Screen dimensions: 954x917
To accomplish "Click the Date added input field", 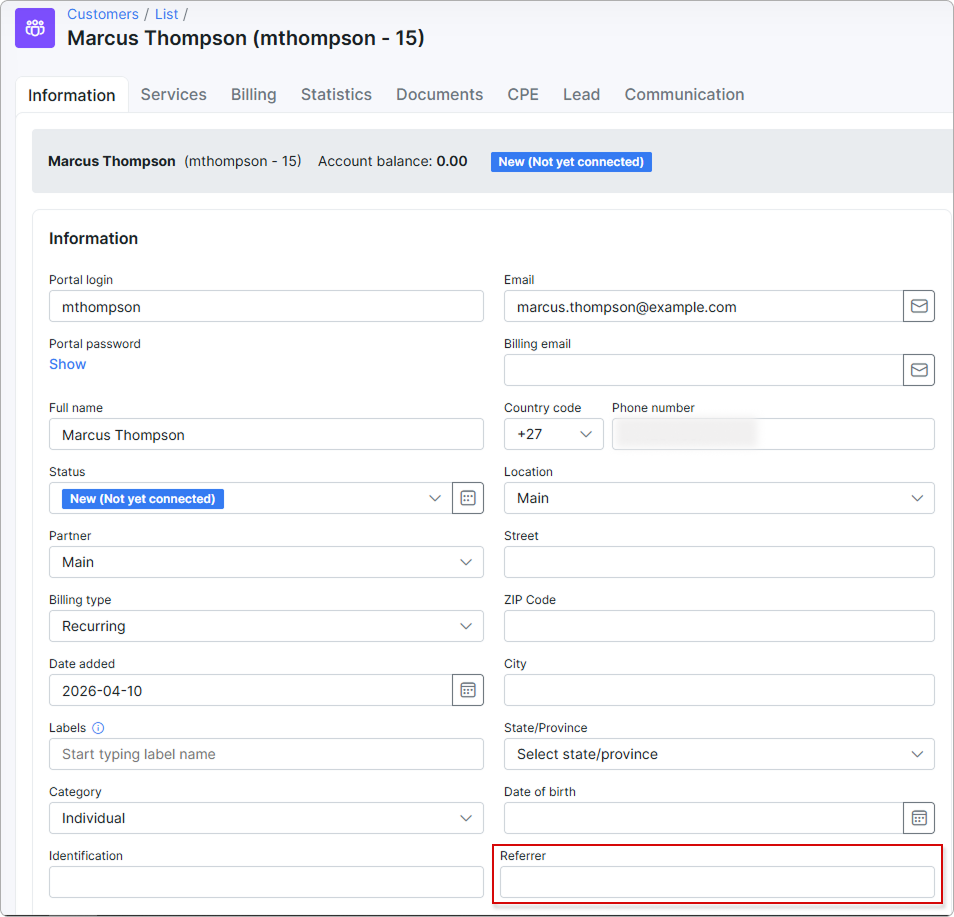I will click(251, 690).
